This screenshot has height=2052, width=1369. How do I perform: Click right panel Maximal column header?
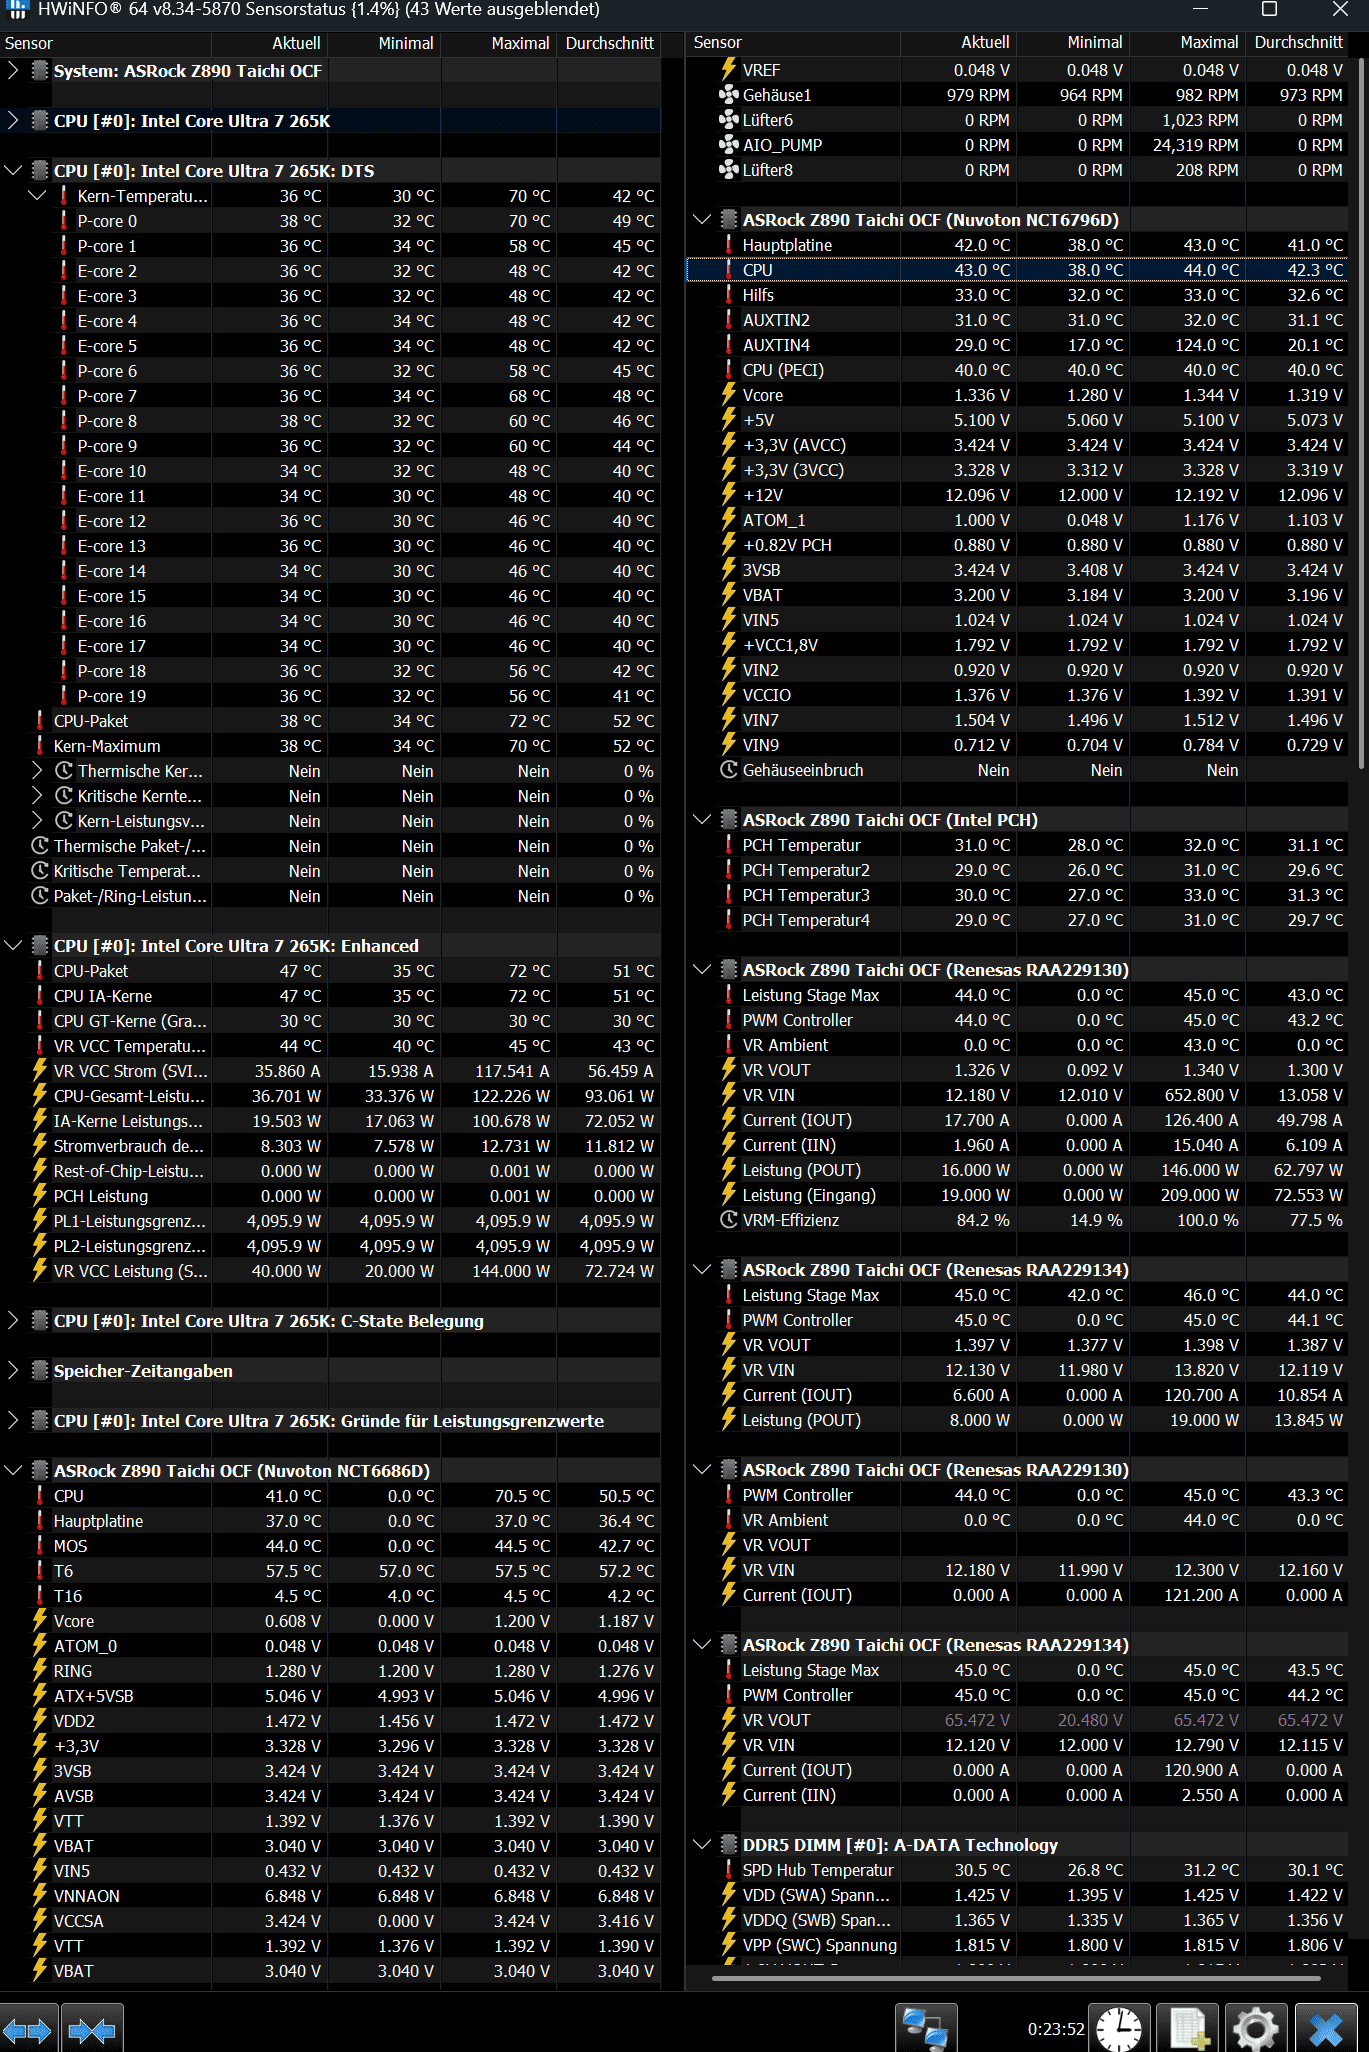point(1187,43)
